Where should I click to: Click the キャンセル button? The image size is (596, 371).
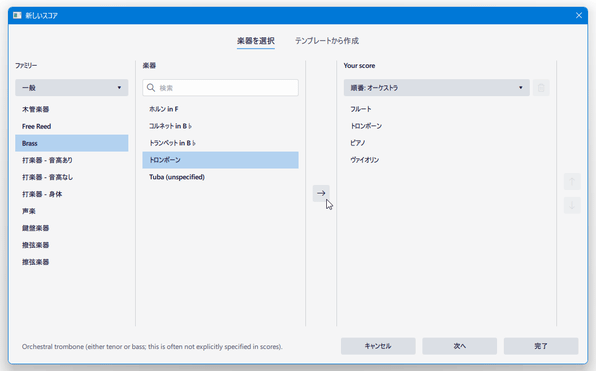tap(378, 346)
